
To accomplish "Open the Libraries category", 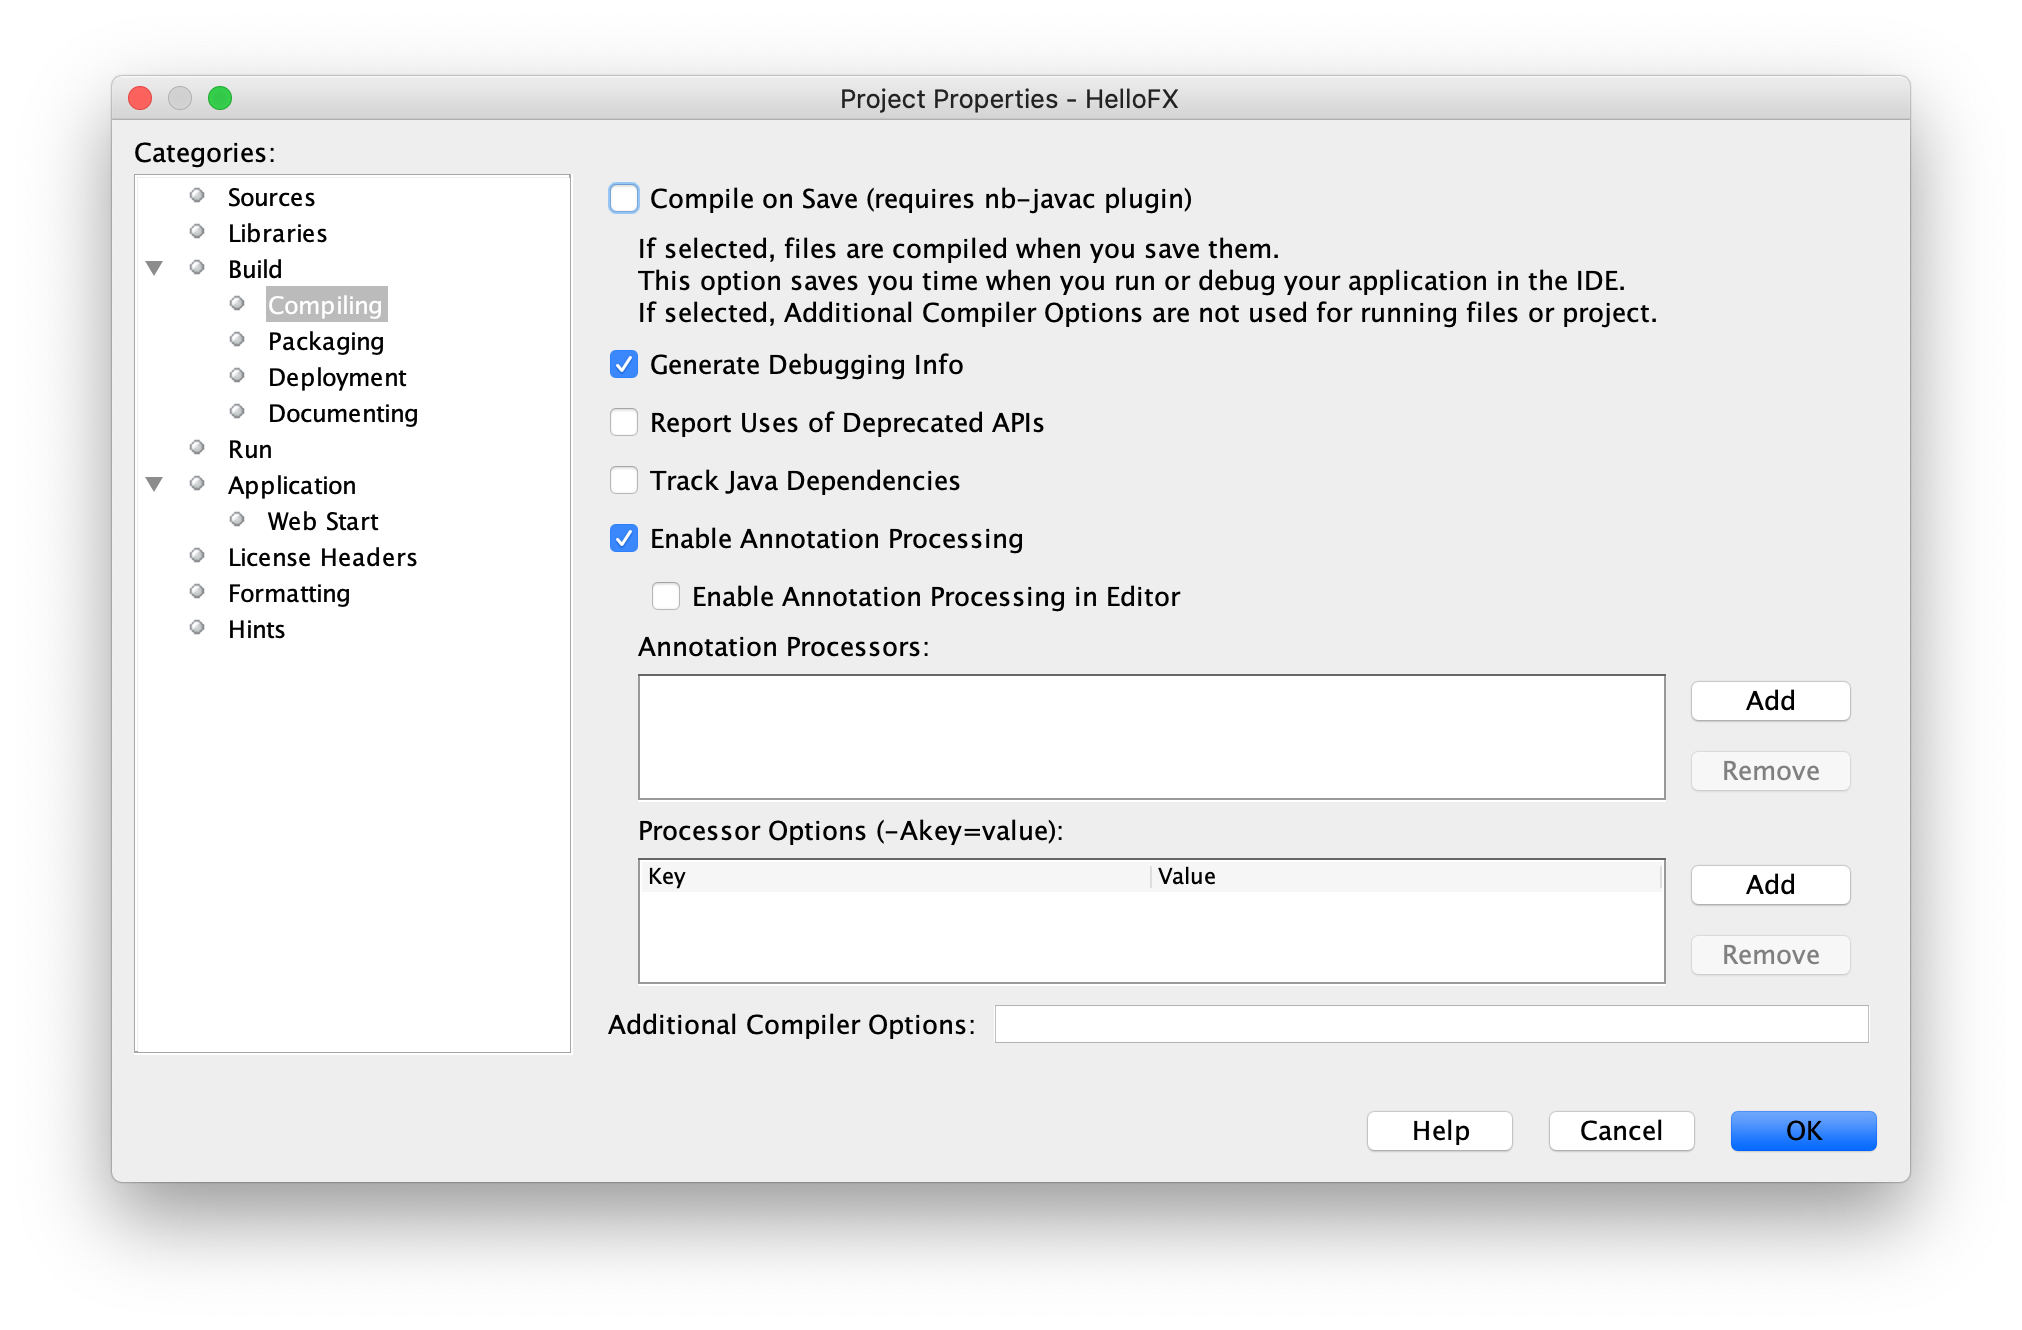I will coord(277,233).
